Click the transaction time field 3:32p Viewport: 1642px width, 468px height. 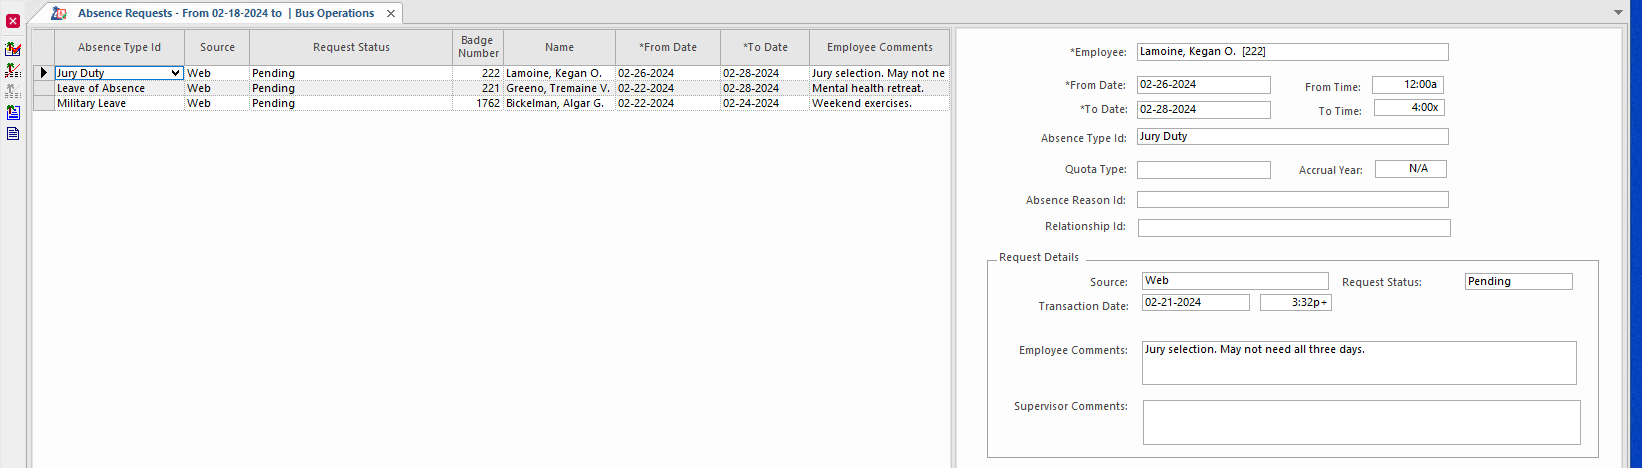point(1296,302)
